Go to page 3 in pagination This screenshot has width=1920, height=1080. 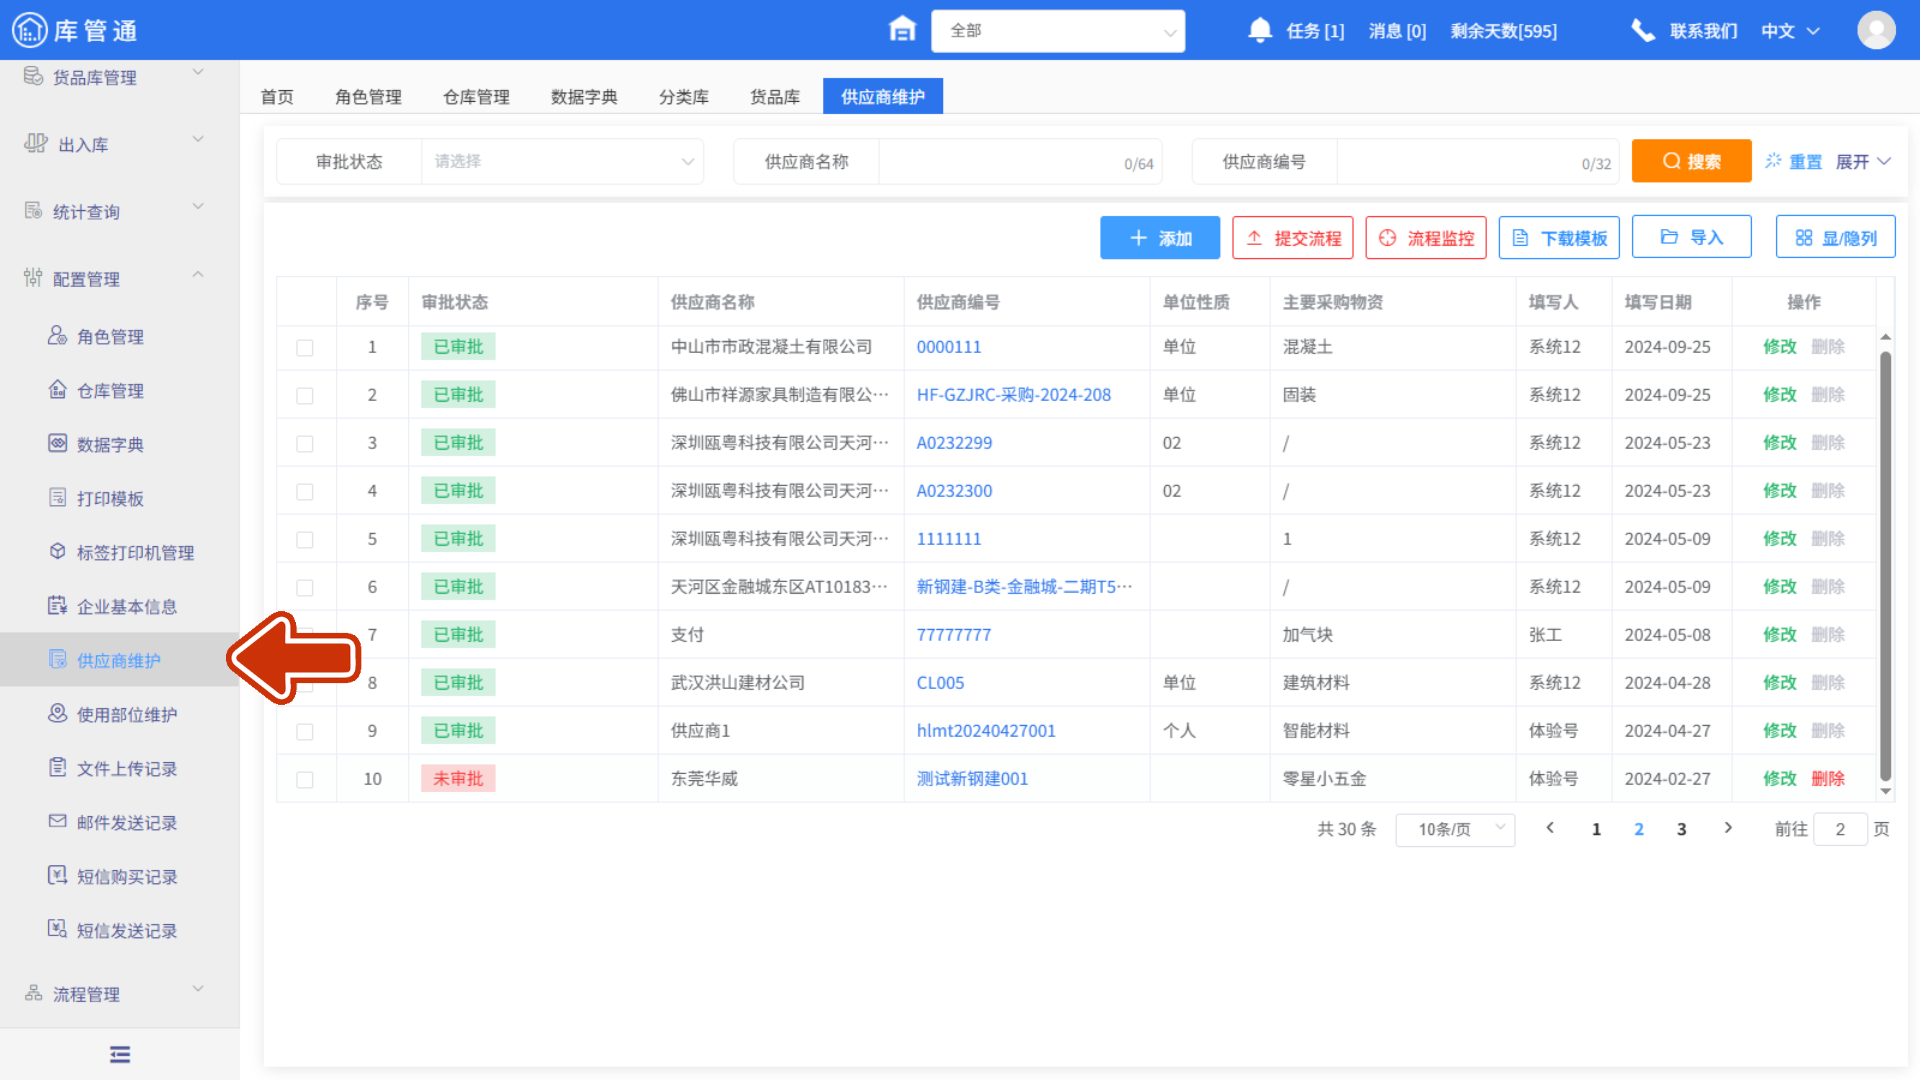click(x=1682, y=829)
